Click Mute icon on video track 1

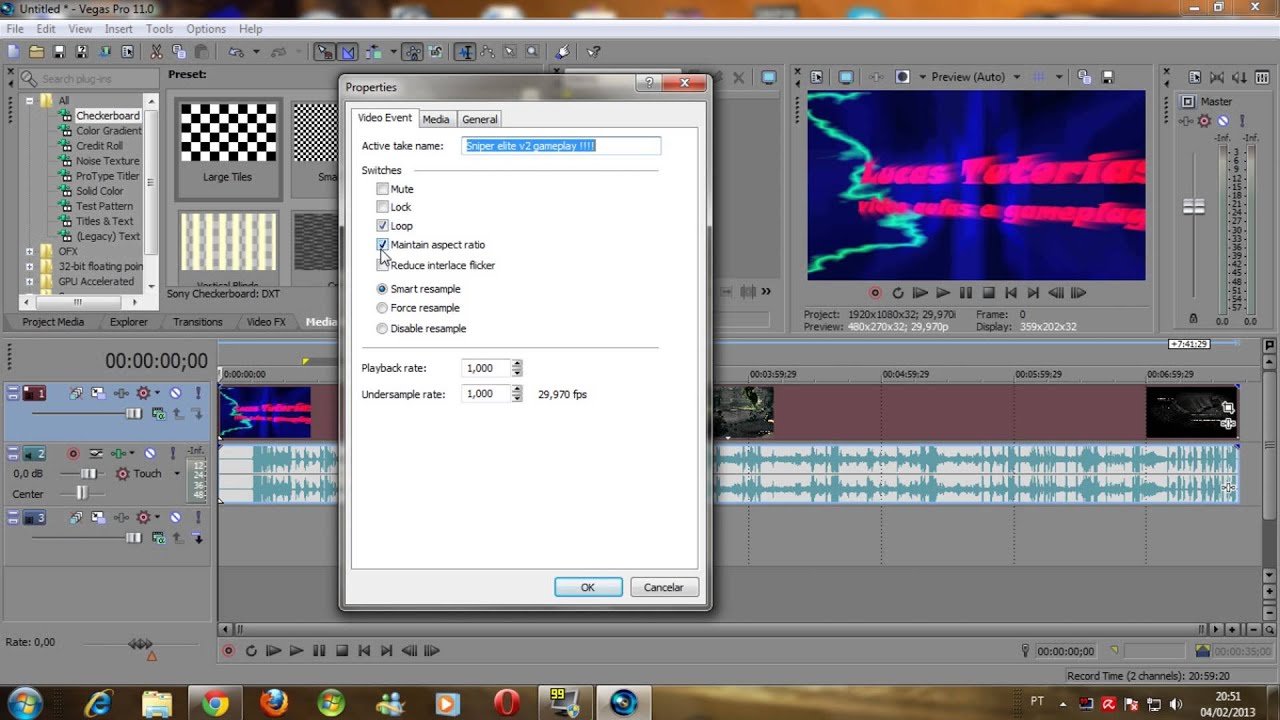coord(176,393)
